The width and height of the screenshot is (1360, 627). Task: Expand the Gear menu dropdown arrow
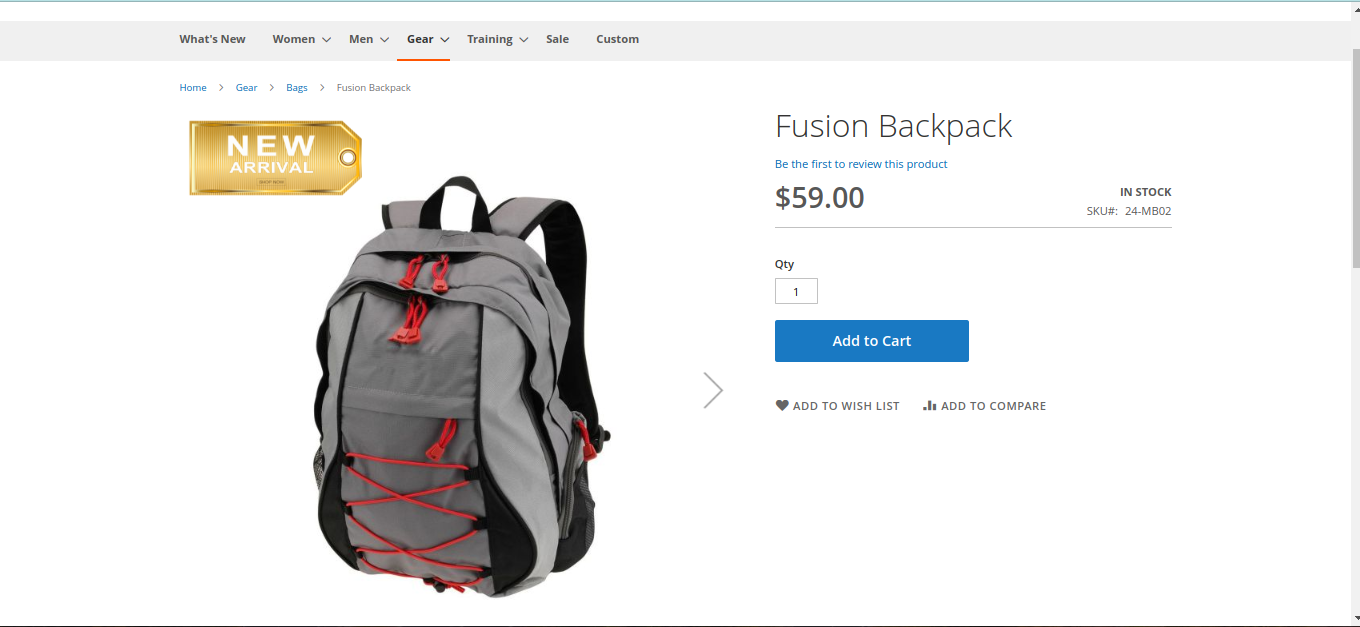click(444, 40)
